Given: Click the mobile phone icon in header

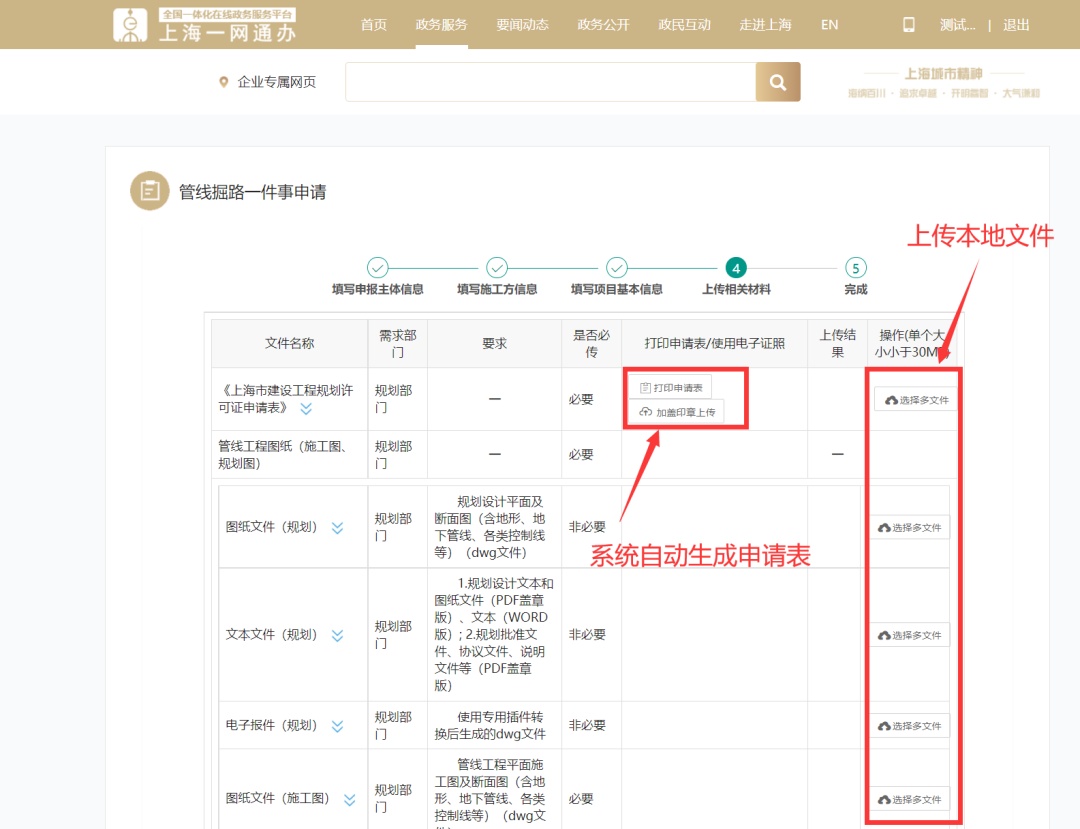Looking at the screenshot, I should [x=909, y=25].
